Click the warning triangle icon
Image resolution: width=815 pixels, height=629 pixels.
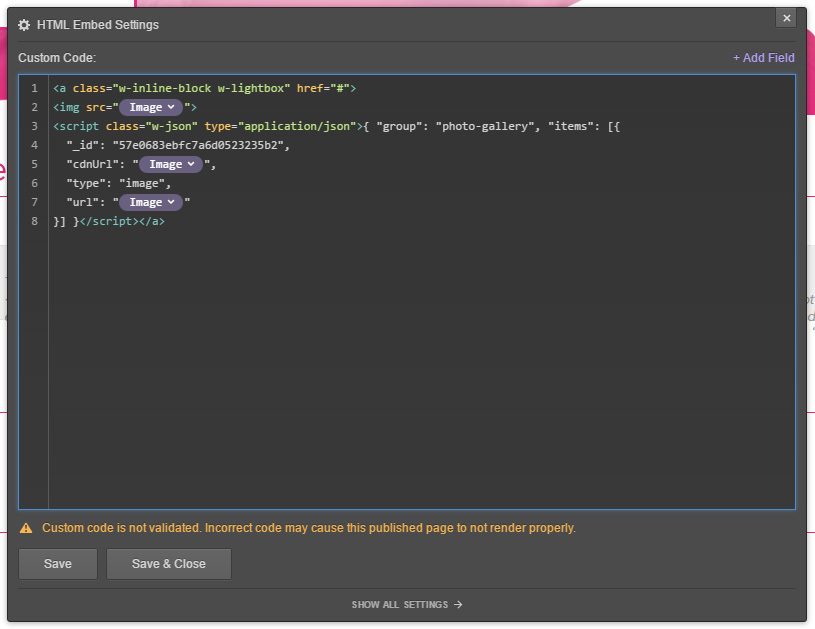tap(26, 528)
